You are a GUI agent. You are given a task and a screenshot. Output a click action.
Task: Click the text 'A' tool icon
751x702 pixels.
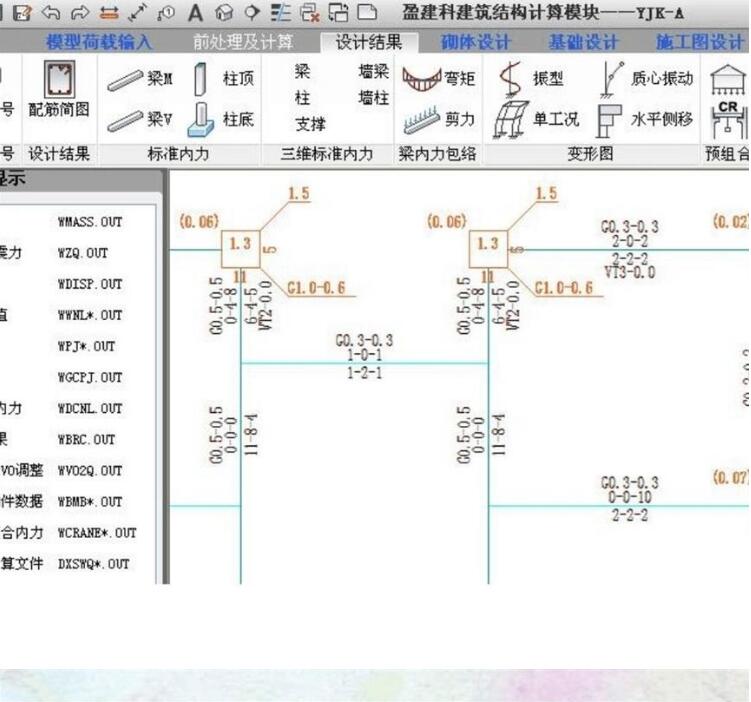tap(196, 12)
